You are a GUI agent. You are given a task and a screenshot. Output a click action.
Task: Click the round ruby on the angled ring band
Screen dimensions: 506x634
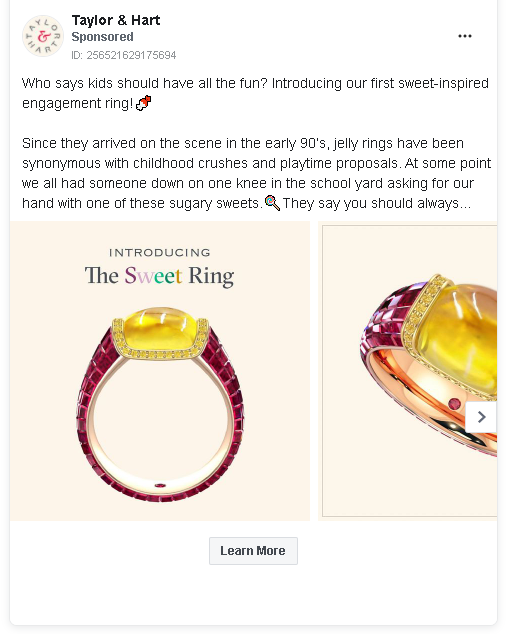coord(455,404)
